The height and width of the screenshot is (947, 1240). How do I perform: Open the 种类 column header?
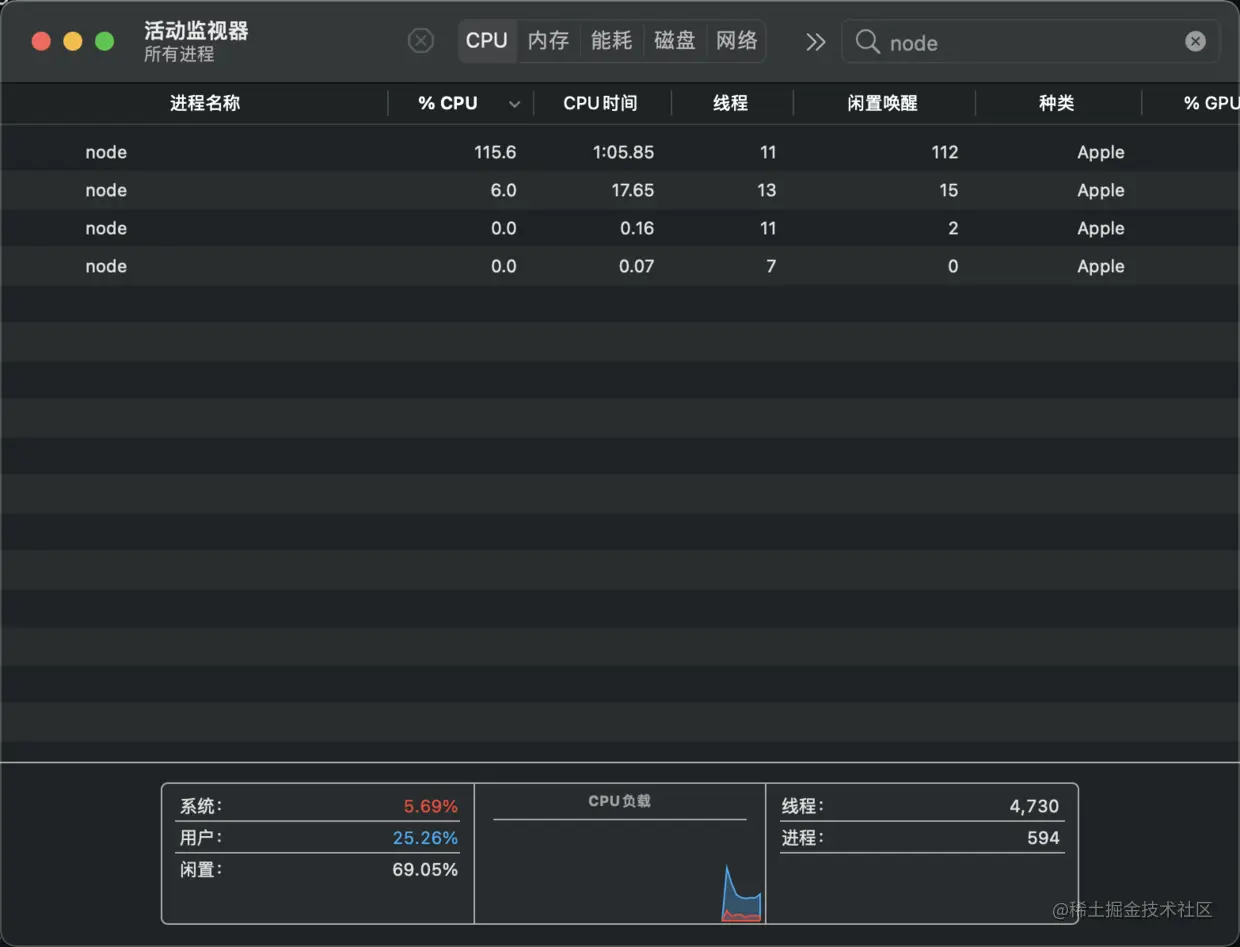1057,102
